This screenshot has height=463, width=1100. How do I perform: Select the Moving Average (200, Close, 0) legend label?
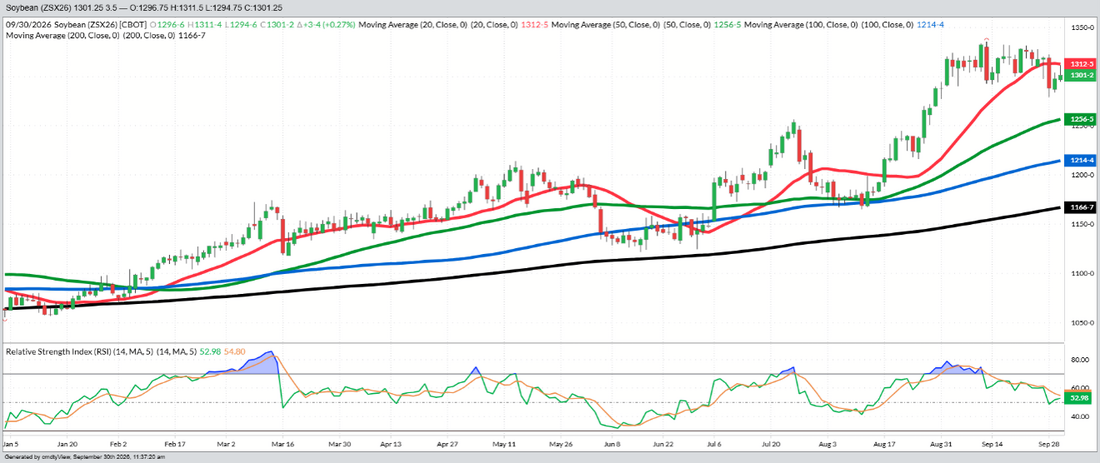[x=61, y=34]
